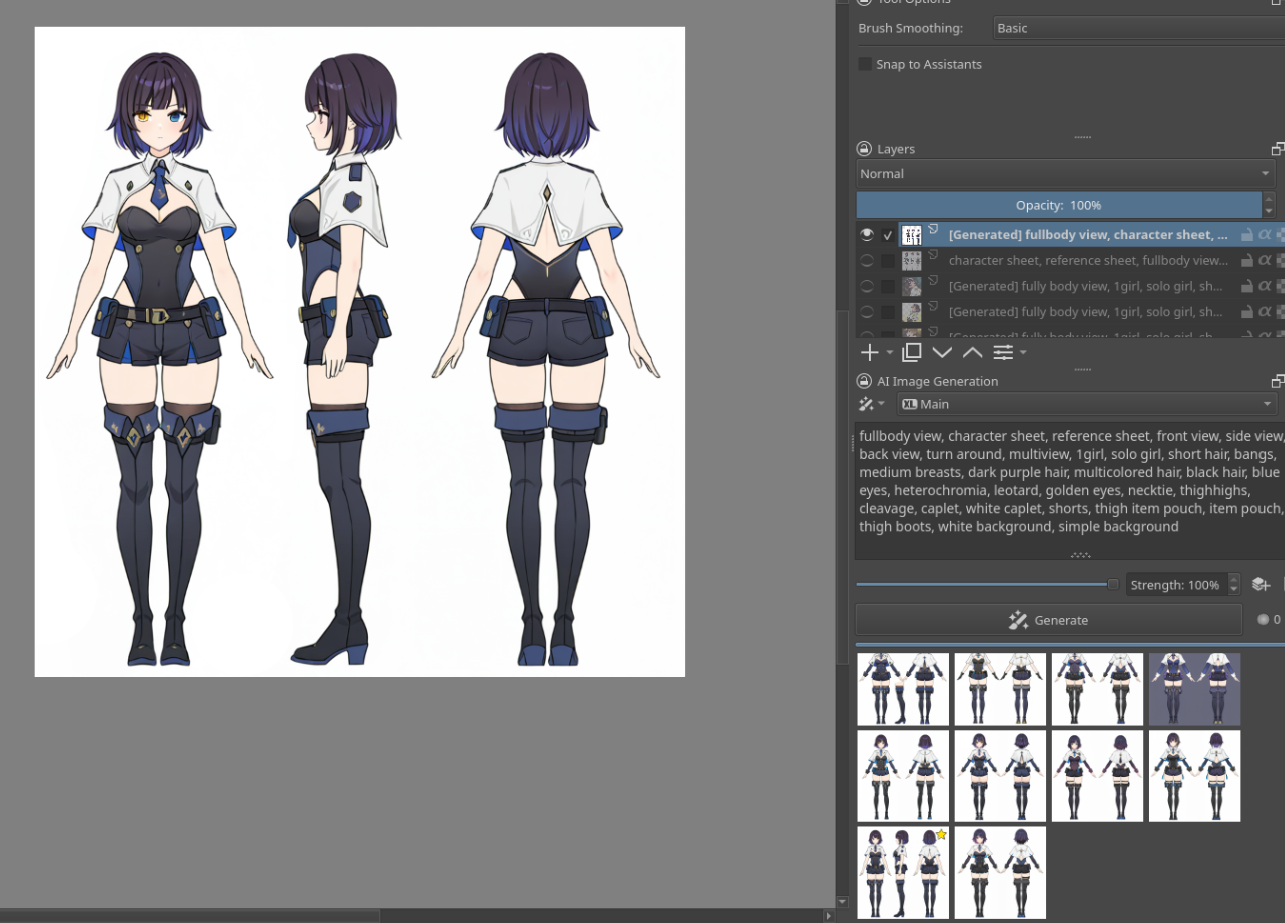
Task: Open the Normal blend mode dropdown
Action: tap(1066, 174)
